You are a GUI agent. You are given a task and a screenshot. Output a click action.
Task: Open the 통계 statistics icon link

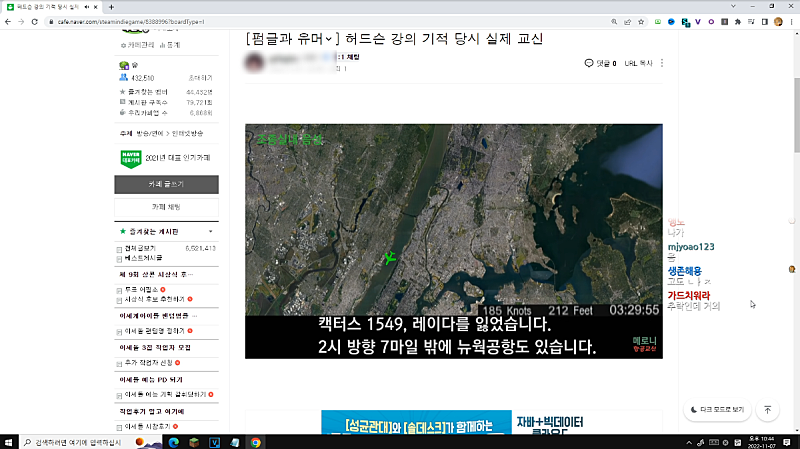tap(161, 45)
